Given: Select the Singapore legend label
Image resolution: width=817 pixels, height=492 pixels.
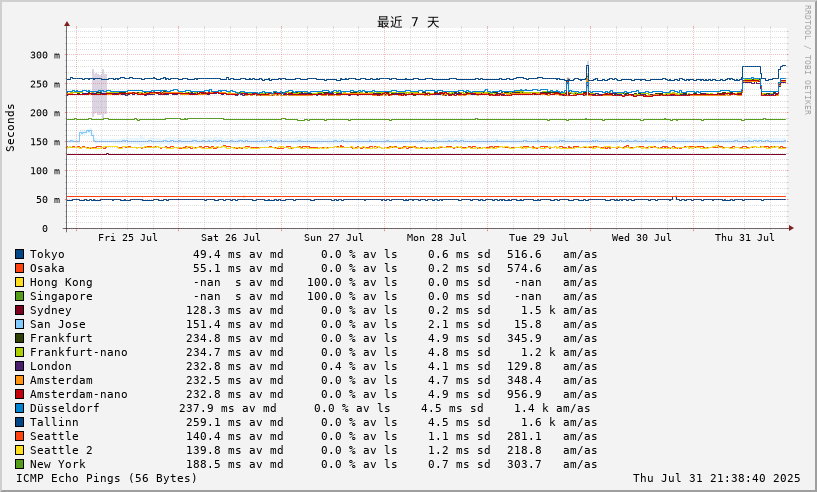Looking at the screenshot, I should (61, 297).
